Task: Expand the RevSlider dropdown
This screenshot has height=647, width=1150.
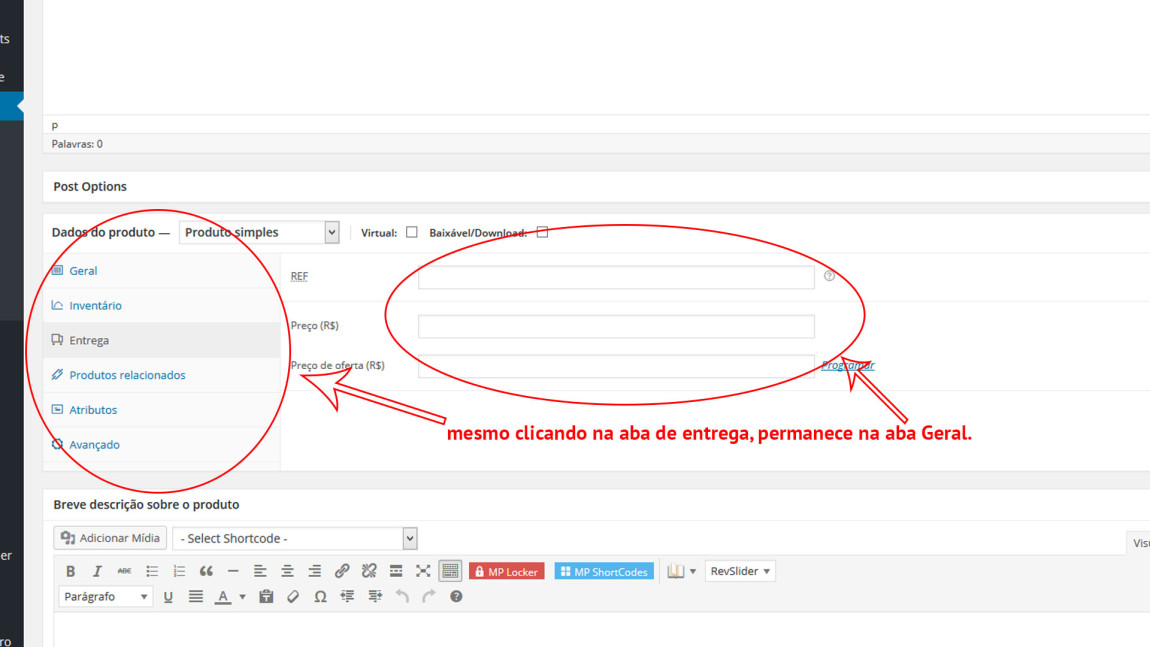Action: tap(740, 571)
